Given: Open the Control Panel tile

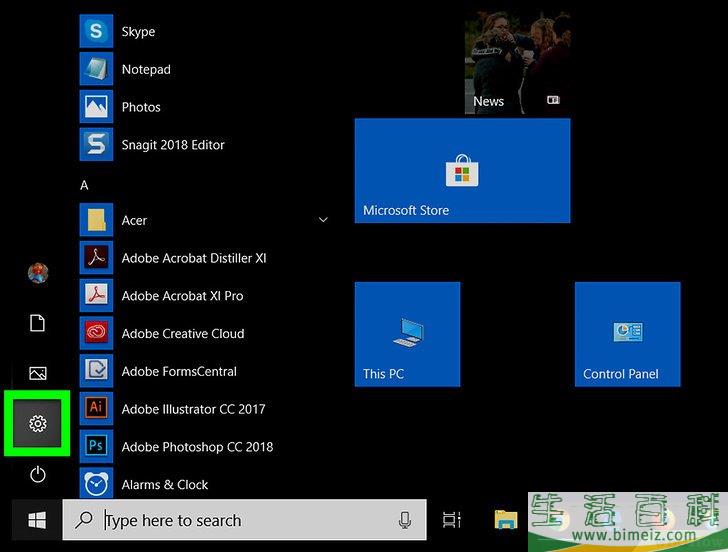Looking at the screenshot, I should (x=628, y=334).
